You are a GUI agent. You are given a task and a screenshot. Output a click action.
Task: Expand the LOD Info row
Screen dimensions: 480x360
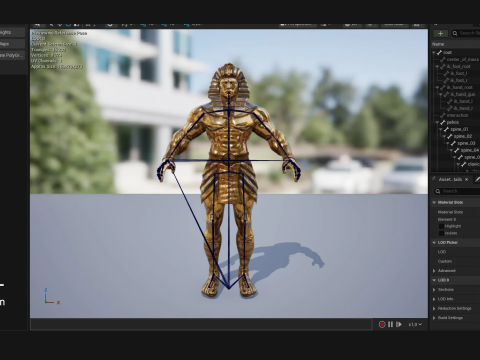tap(434, 299)
